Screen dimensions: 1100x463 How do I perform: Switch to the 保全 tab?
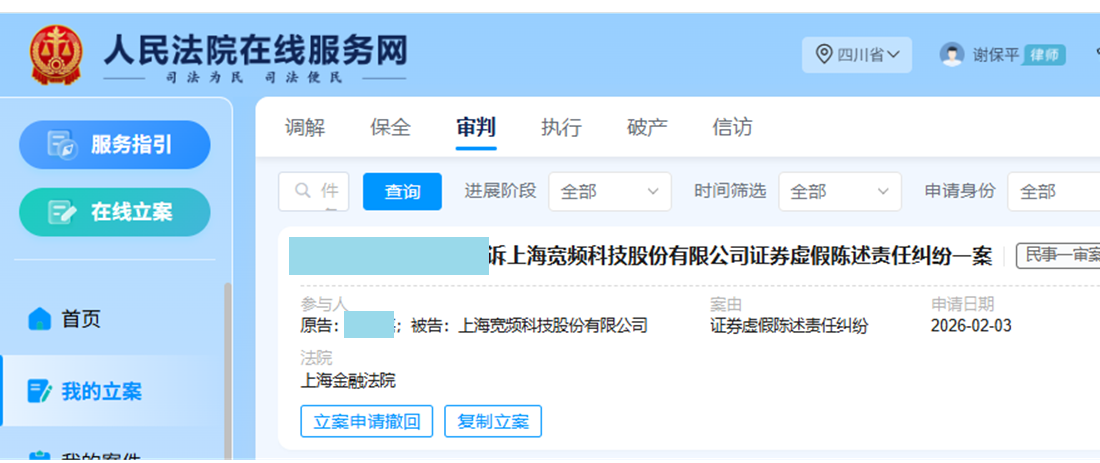coord(390,128)
